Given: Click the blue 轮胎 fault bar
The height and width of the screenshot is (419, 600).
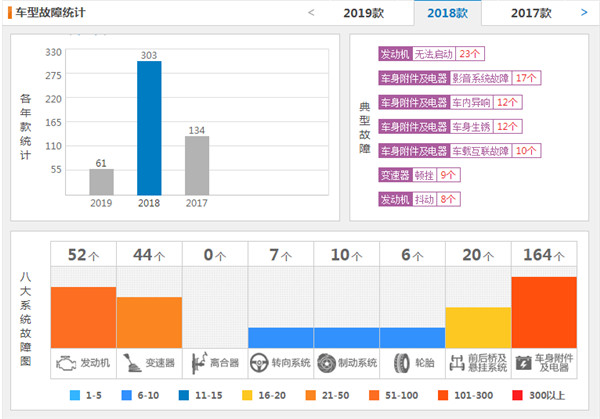Looking at the screenshot, I should point(412,338).
